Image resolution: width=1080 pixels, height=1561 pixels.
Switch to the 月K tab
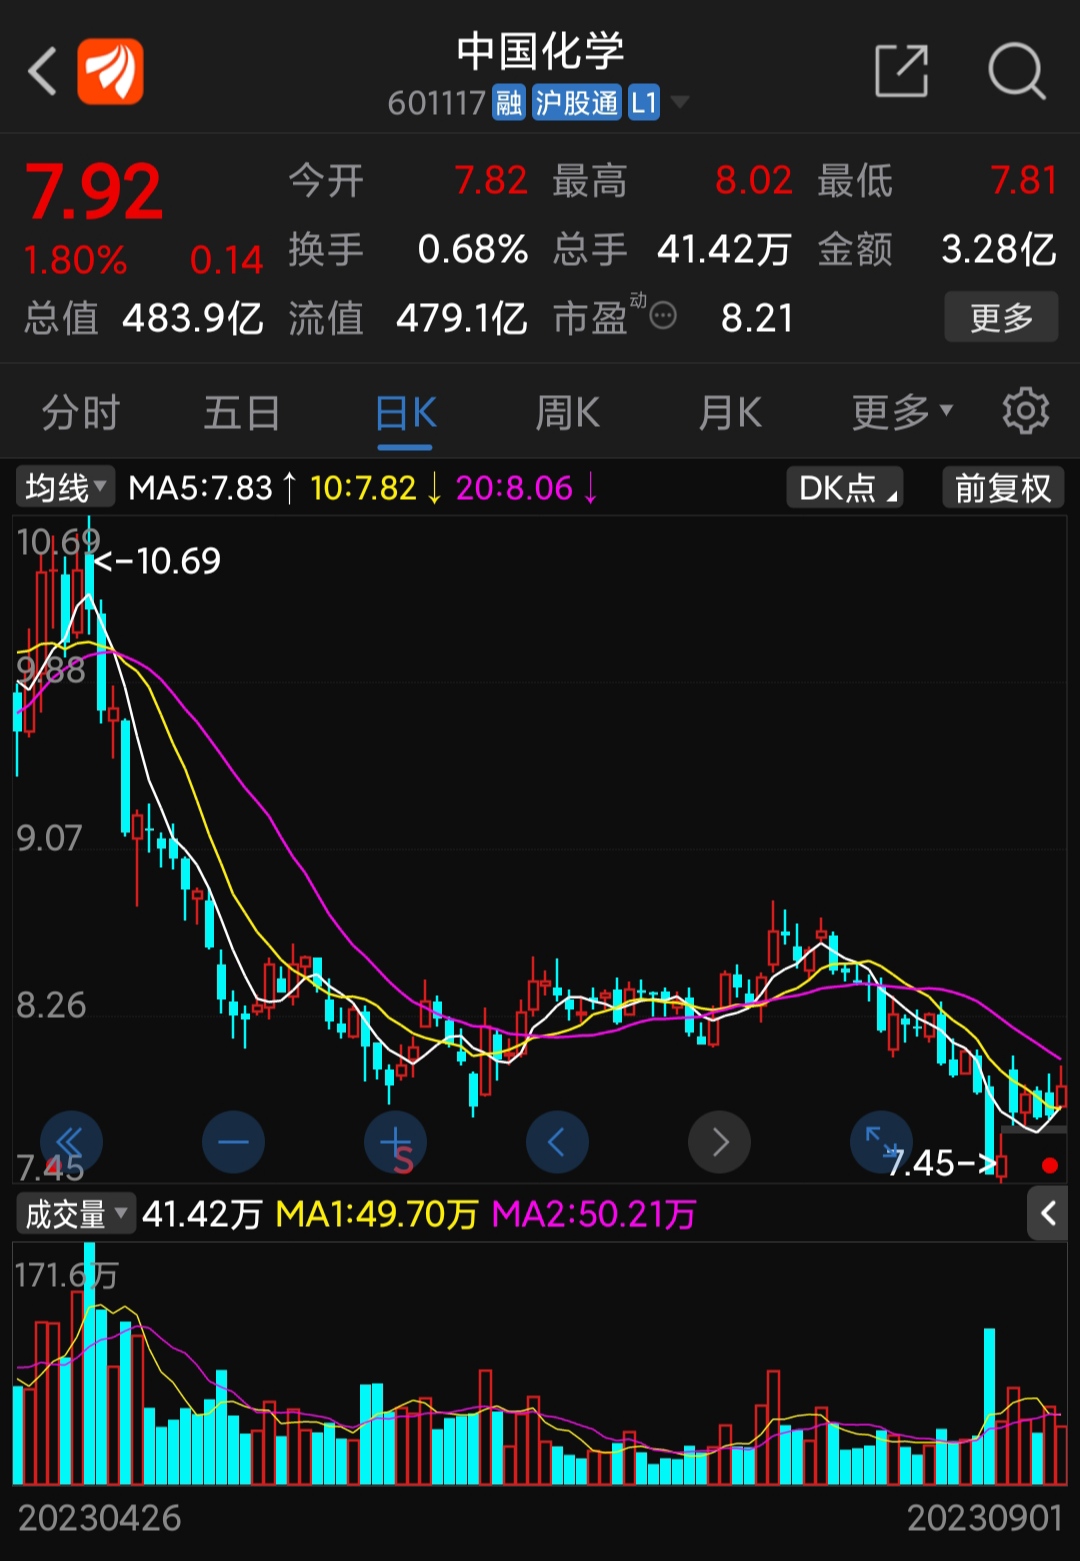(730, 412)
